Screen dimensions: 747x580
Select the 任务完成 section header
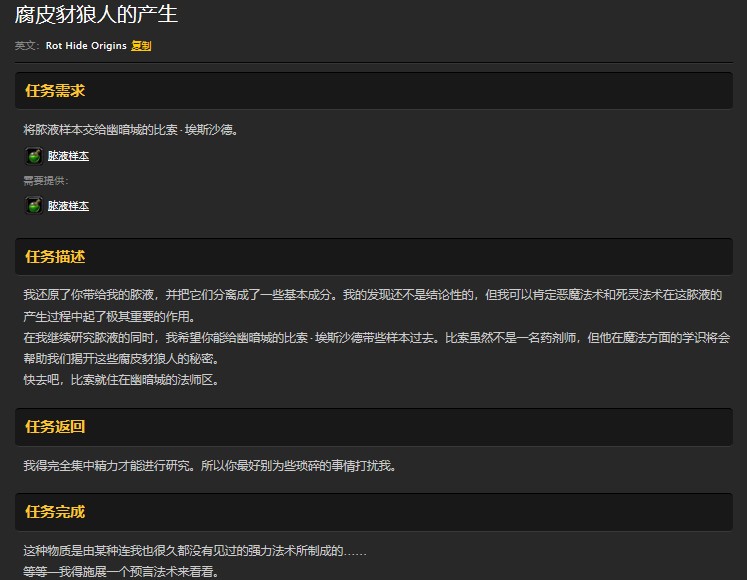55,512
